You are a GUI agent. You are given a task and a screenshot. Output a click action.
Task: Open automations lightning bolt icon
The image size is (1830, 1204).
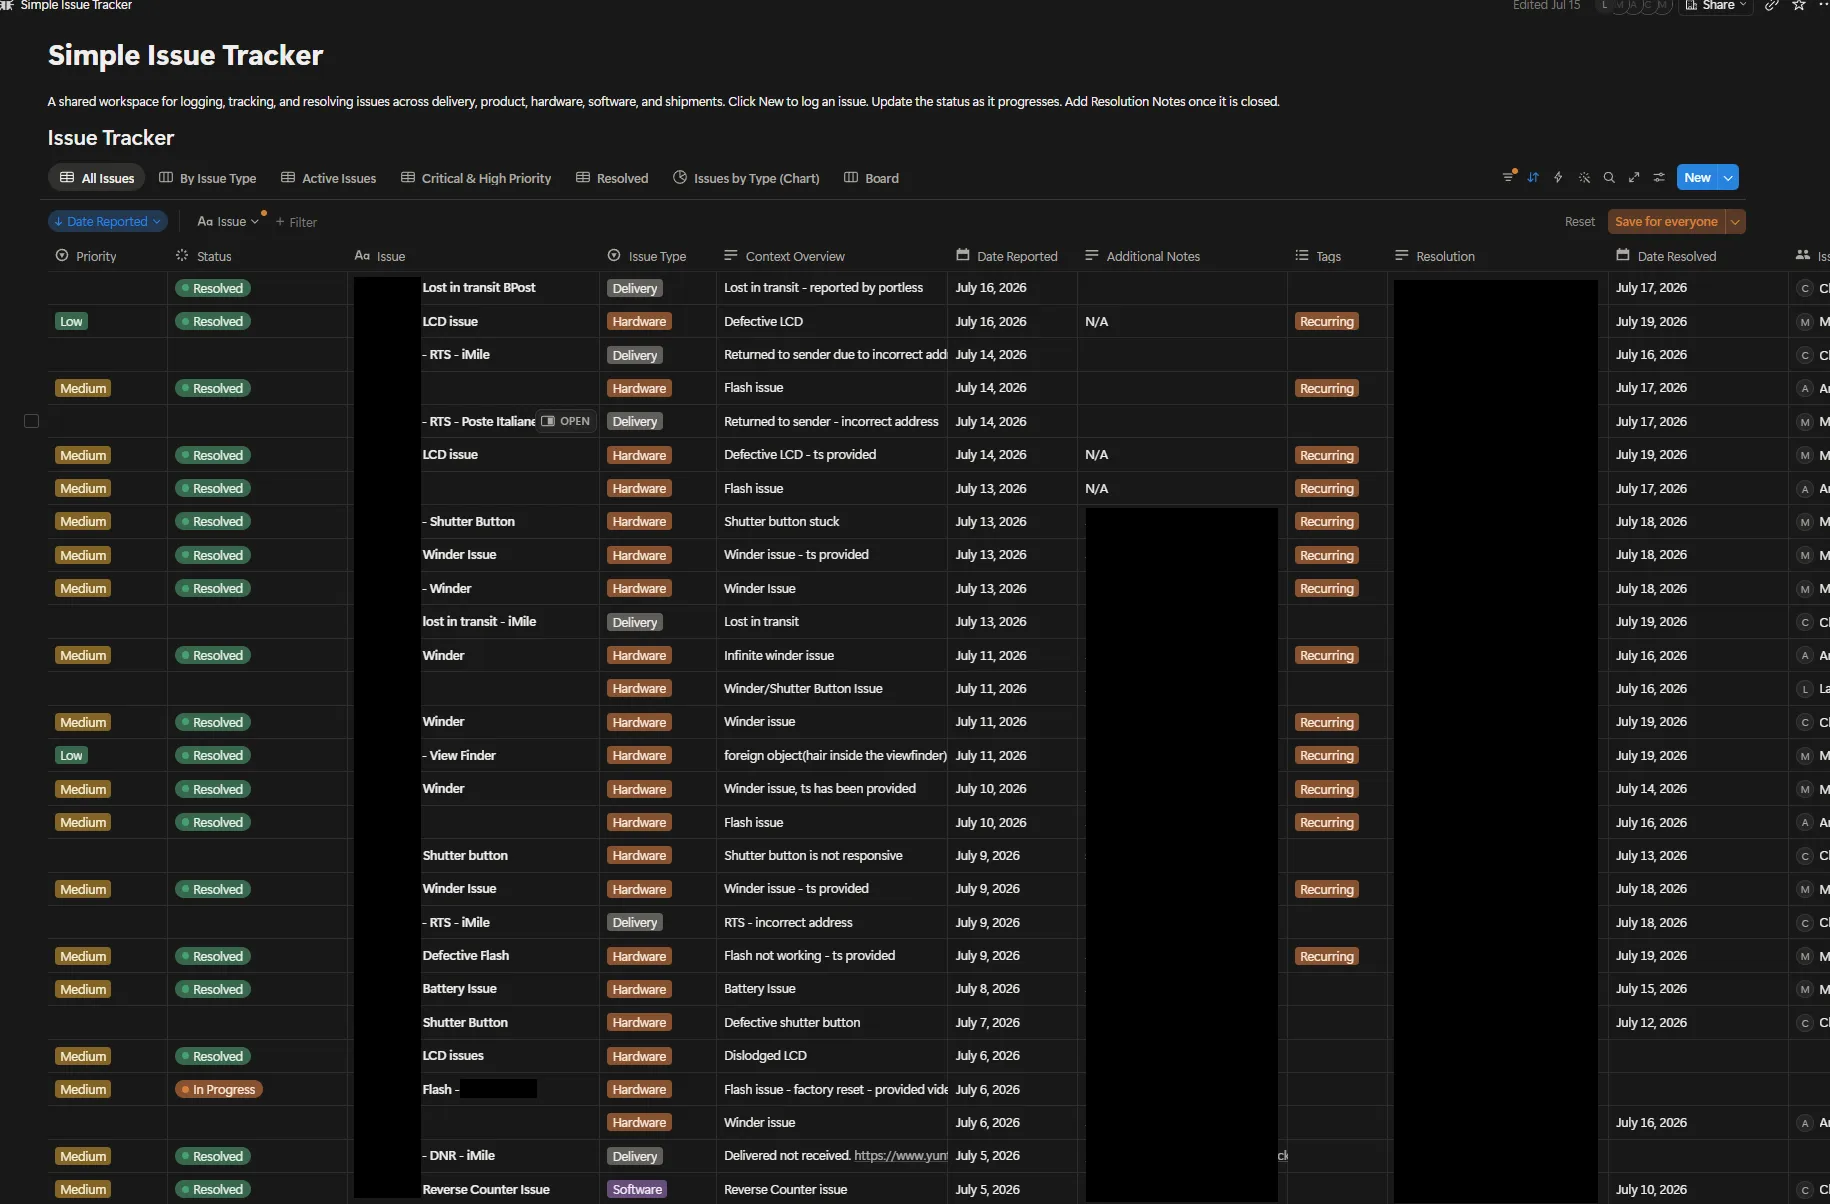(x=1558, y=177)
